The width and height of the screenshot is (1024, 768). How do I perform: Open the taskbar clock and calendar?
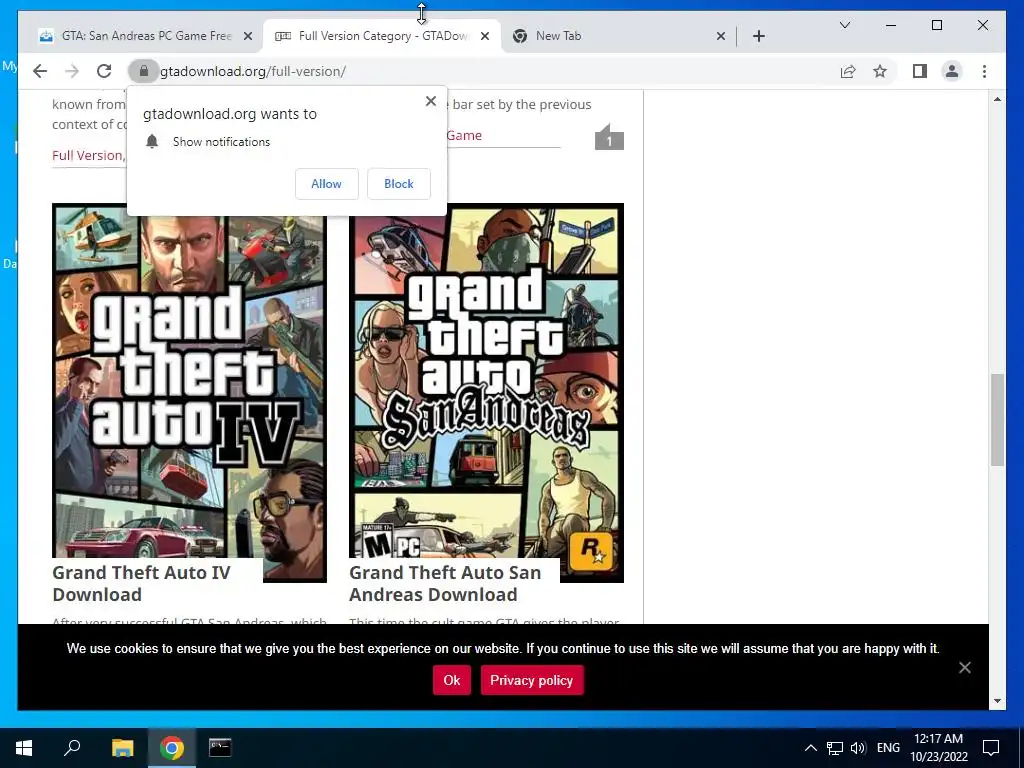(x=938, y=748)
